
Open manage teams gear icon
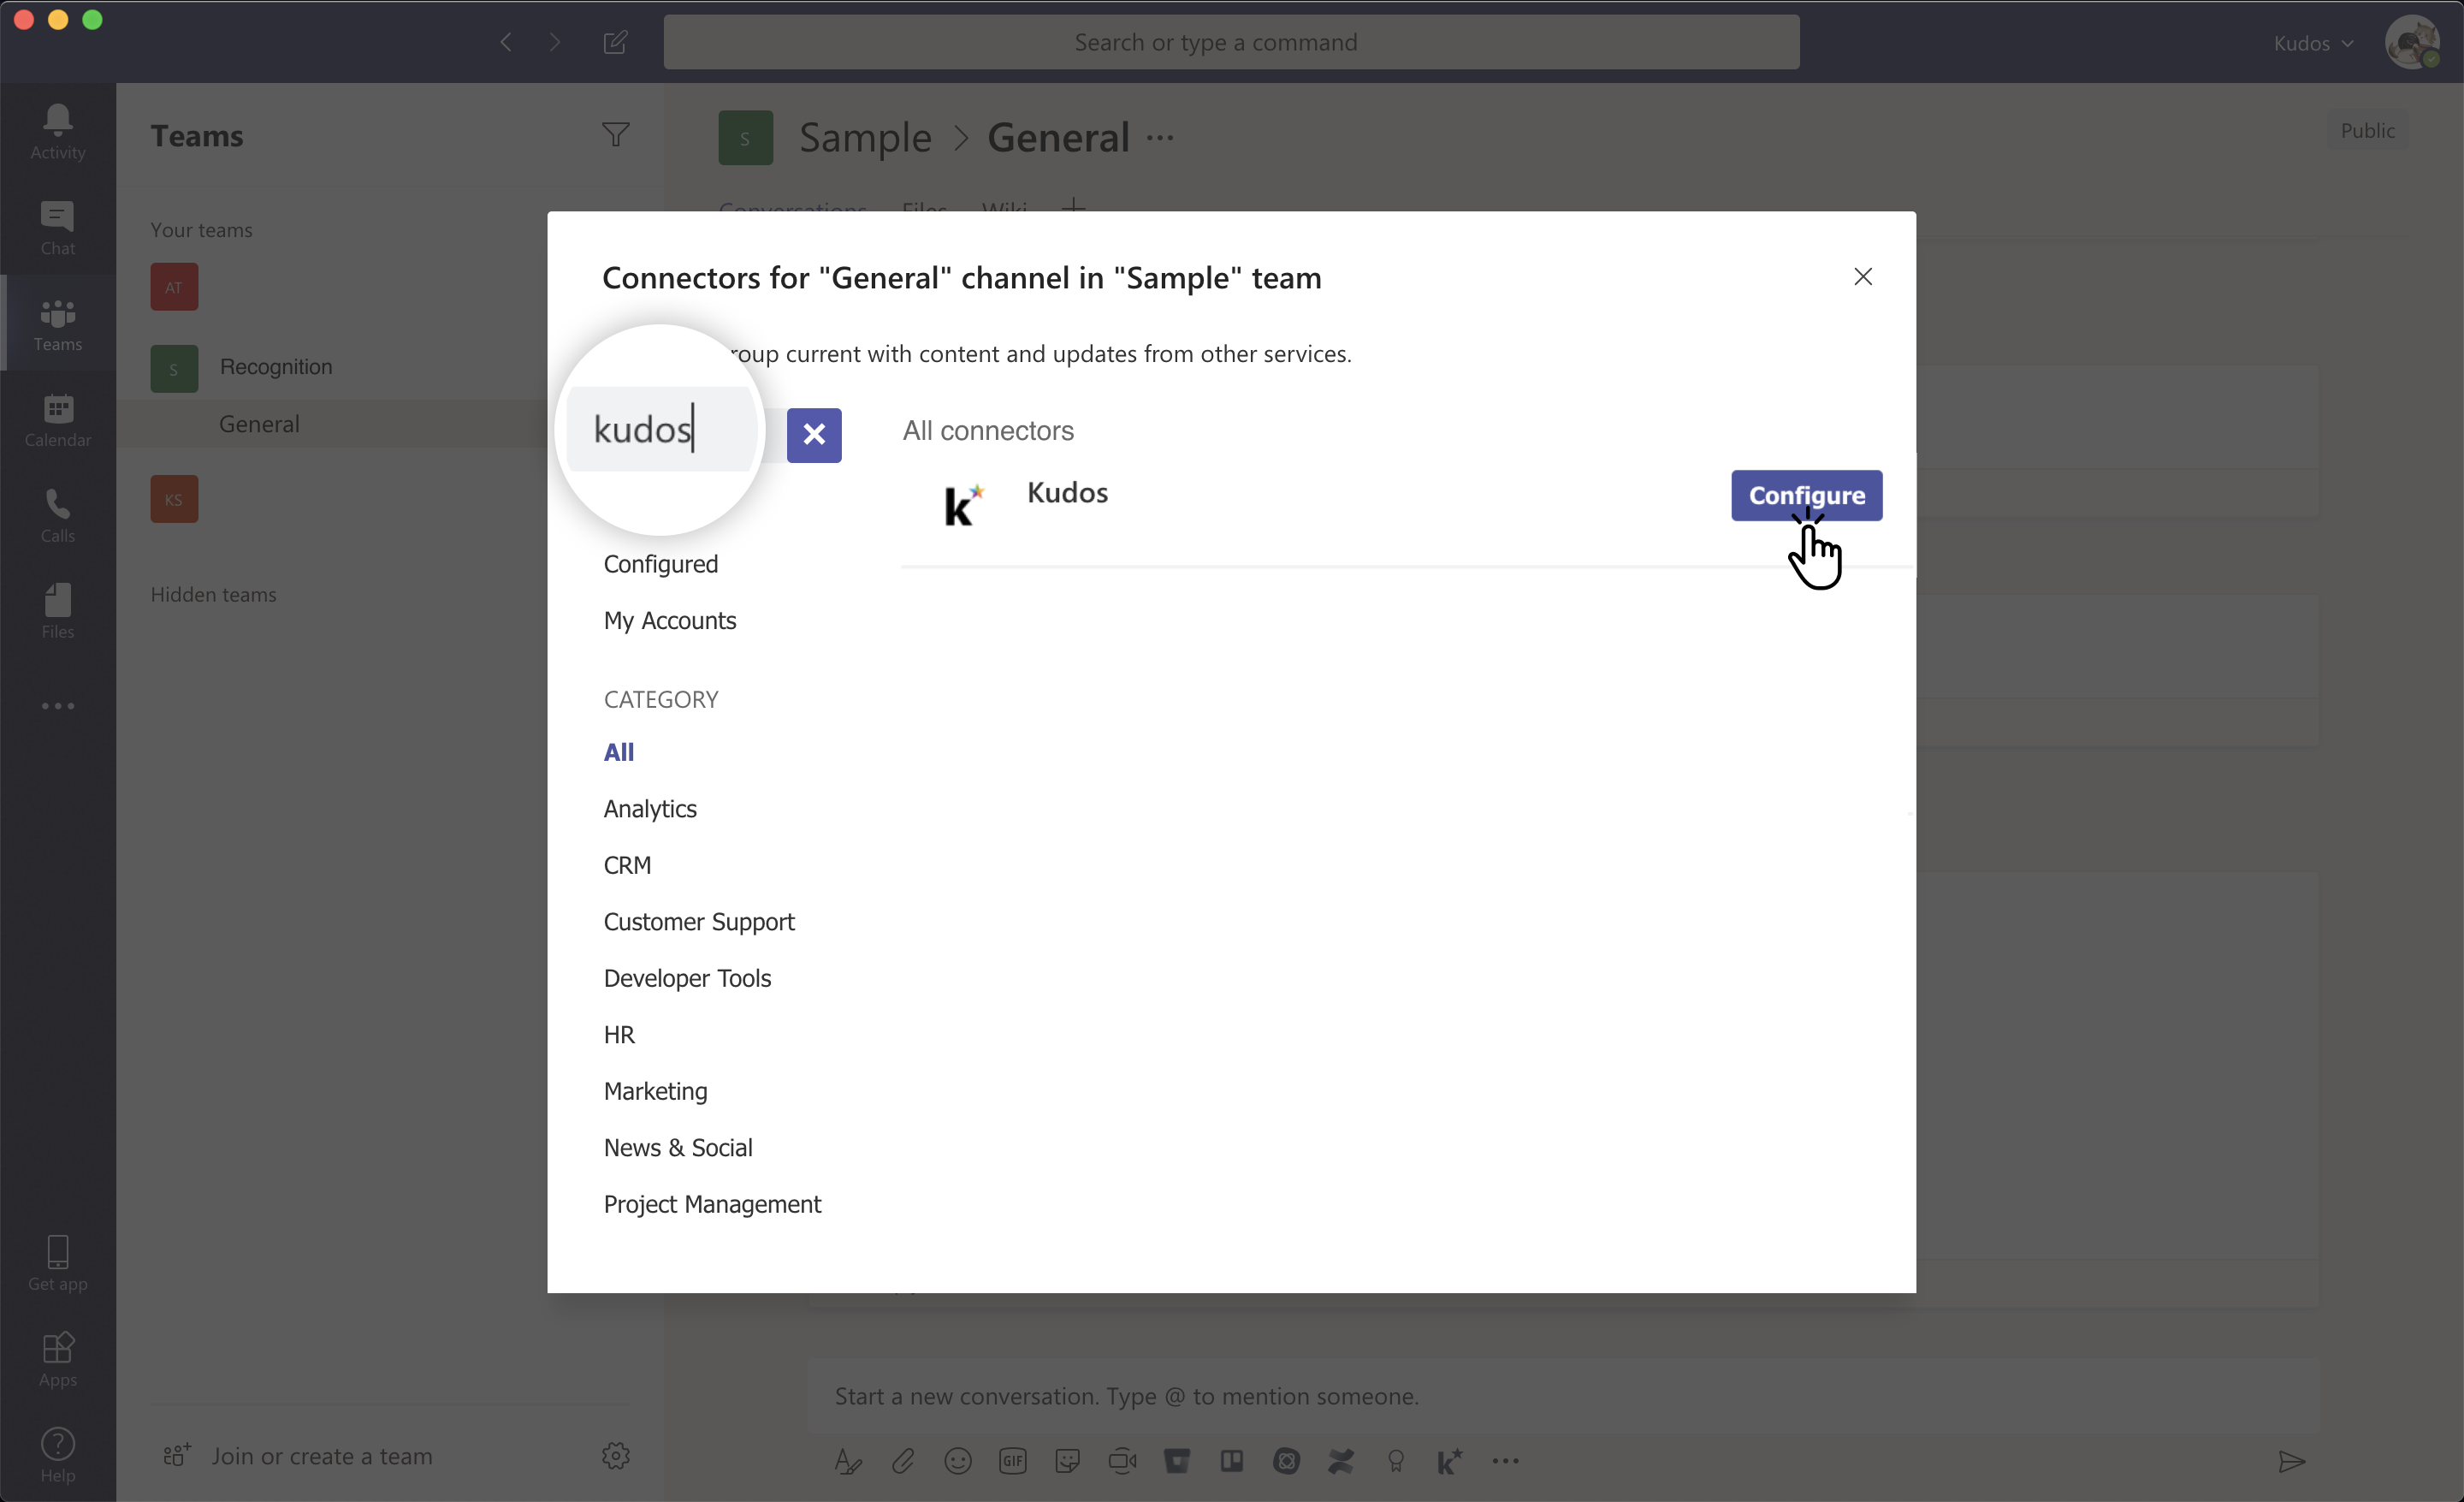click(x=616, y=1456)
